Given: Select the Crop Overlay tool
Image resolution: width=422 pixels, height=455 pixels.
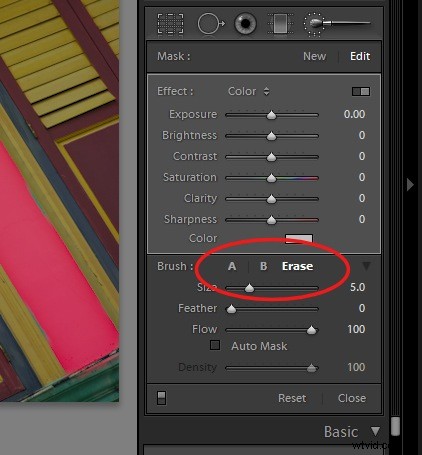Looking at the screenshot, I should [170, 24].
